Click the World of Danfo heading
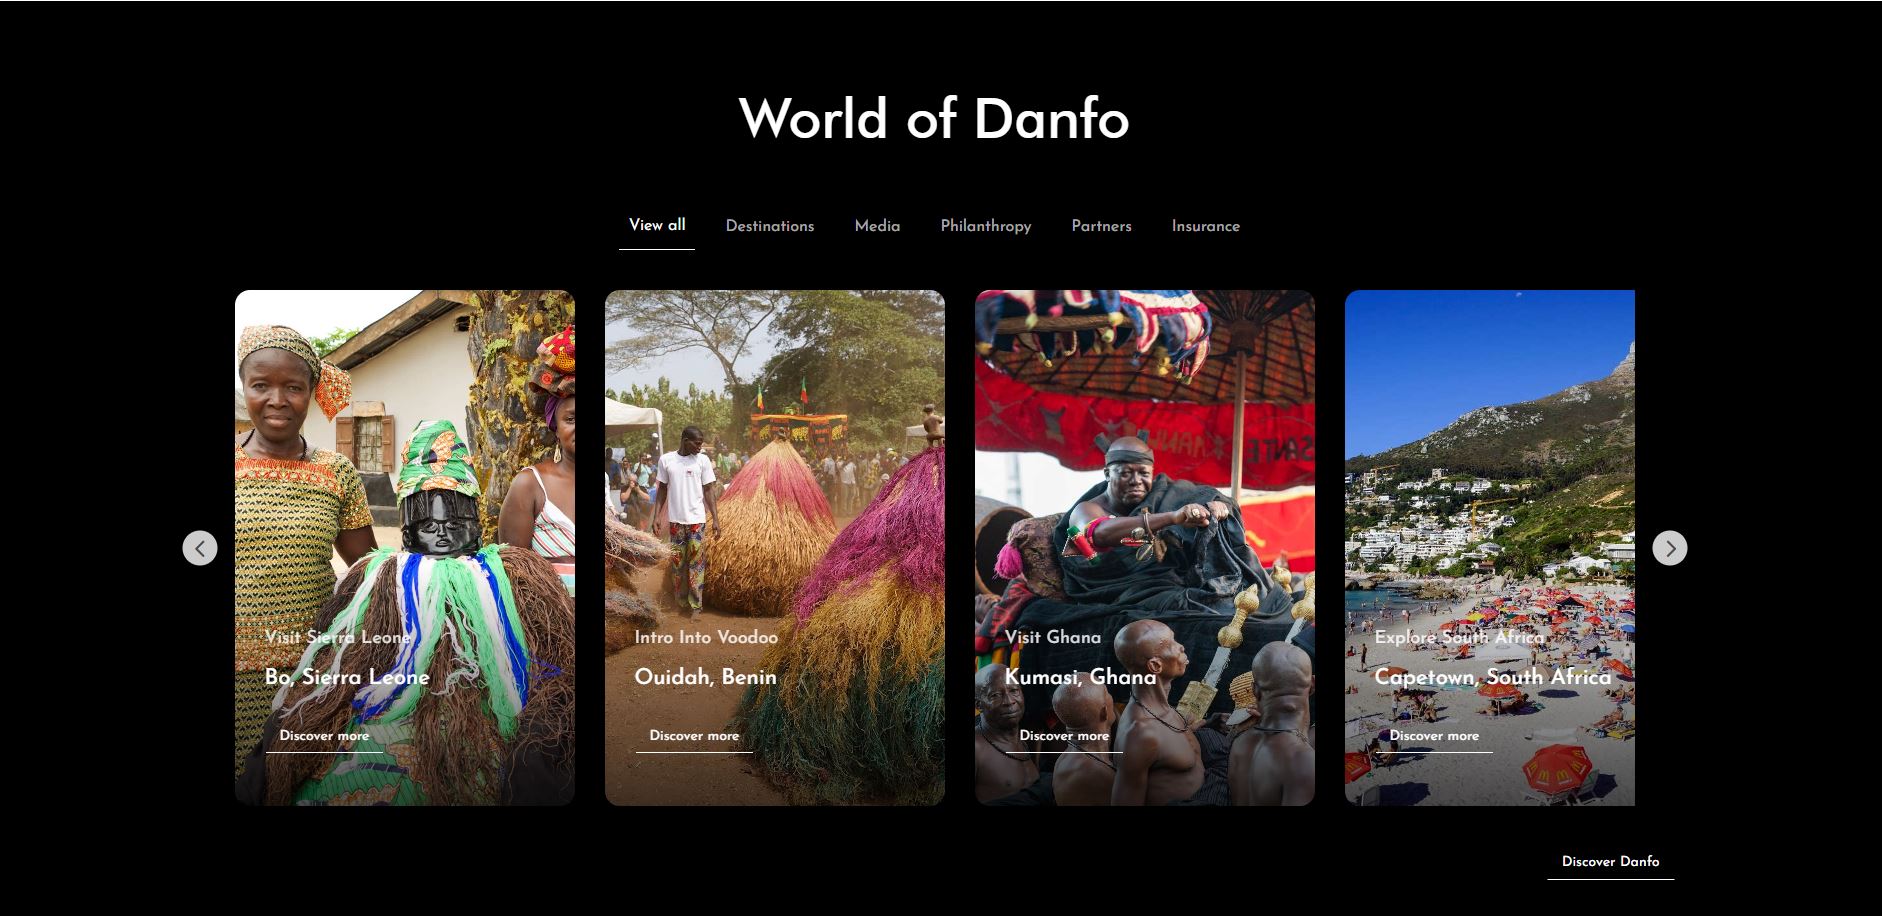Screen dimensions: 1882x916 pyautogui.click(x=934, y=119)
